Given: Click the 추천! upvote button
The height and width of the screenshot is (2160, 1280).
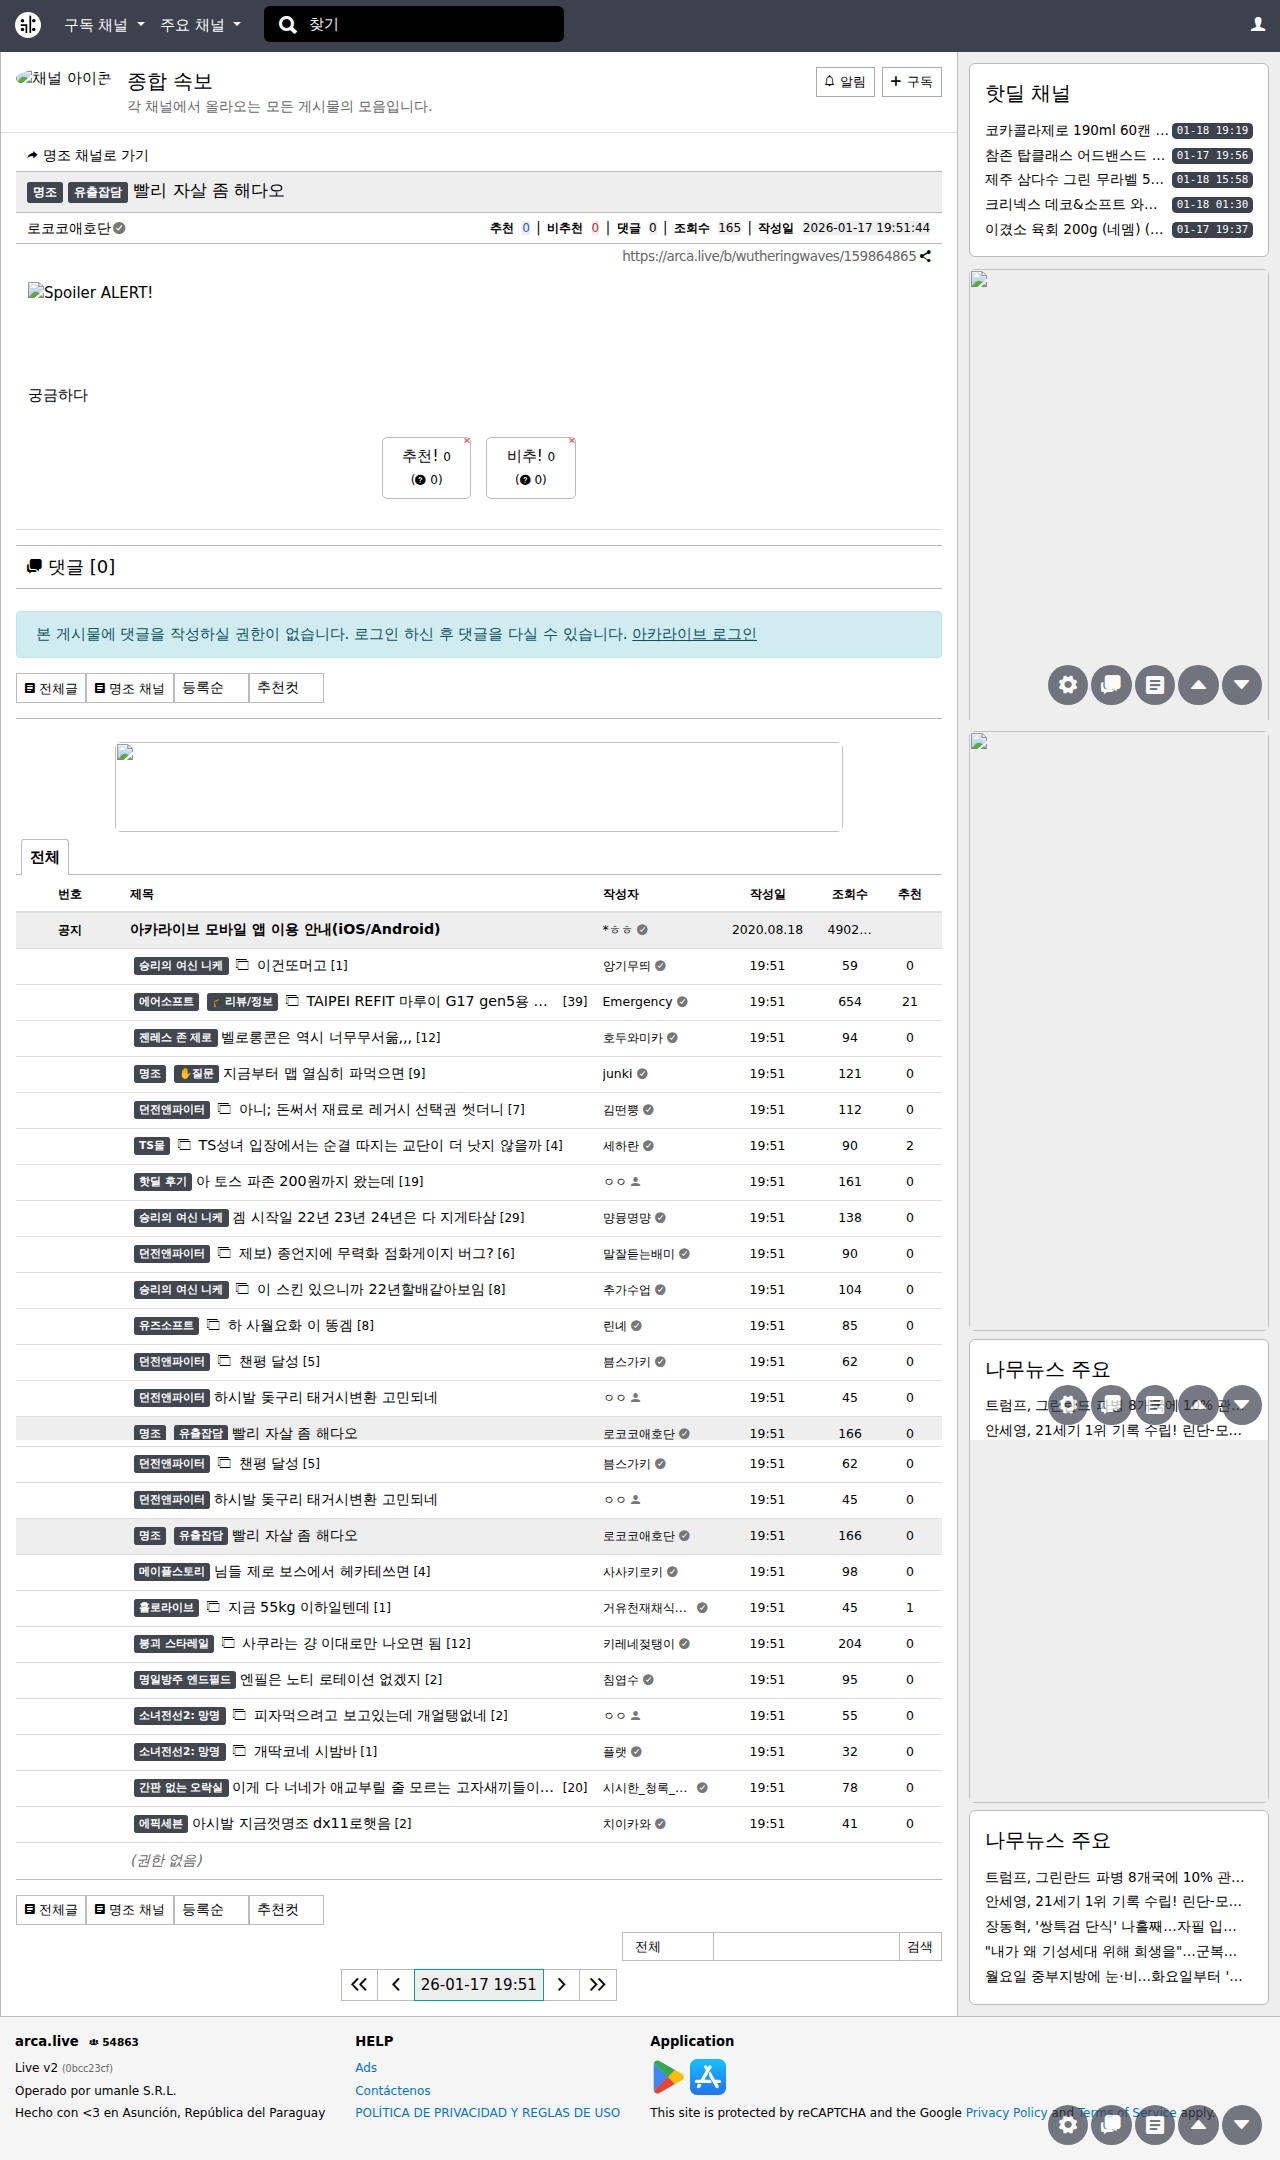Looking at the screenshot, I should coord(426,467).
